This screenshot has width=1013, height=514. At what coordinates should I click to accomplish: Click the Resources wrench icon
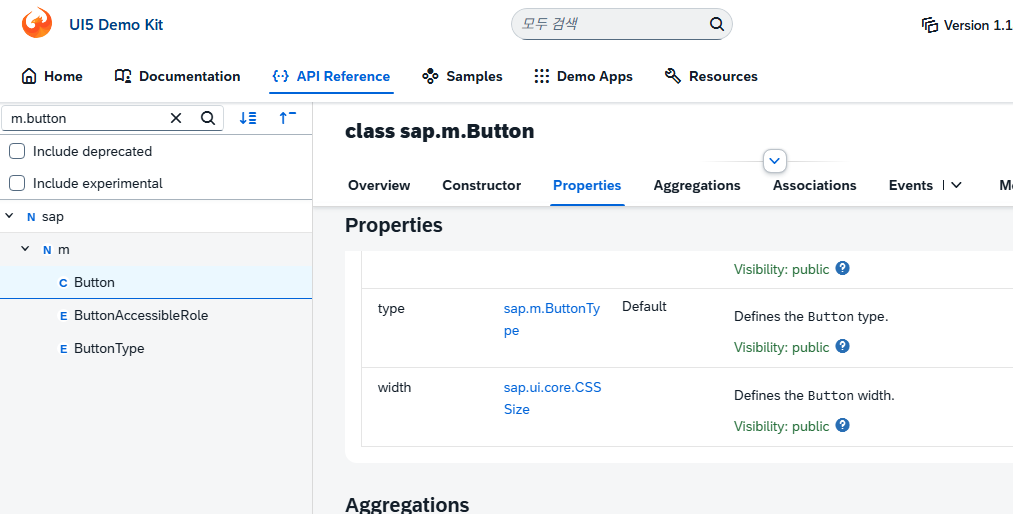673,76
